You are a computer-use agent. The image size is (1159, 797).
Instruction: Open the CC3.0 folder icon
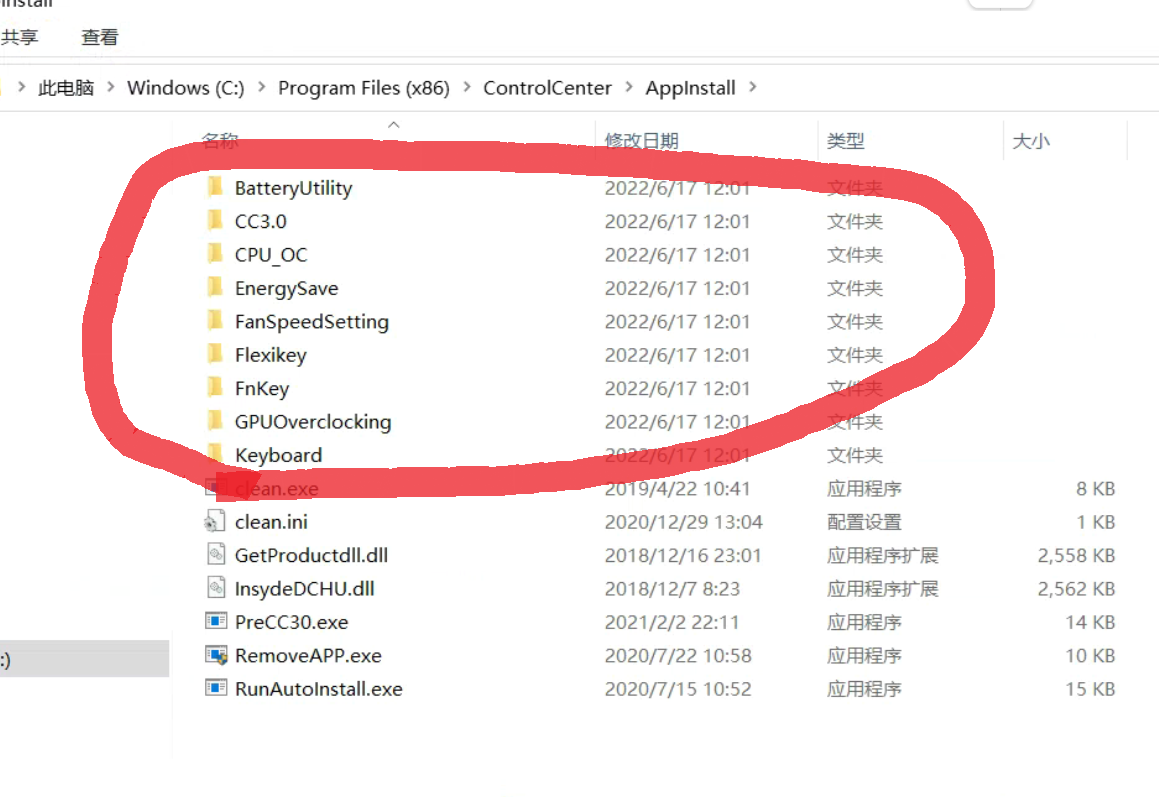(217, 221)
